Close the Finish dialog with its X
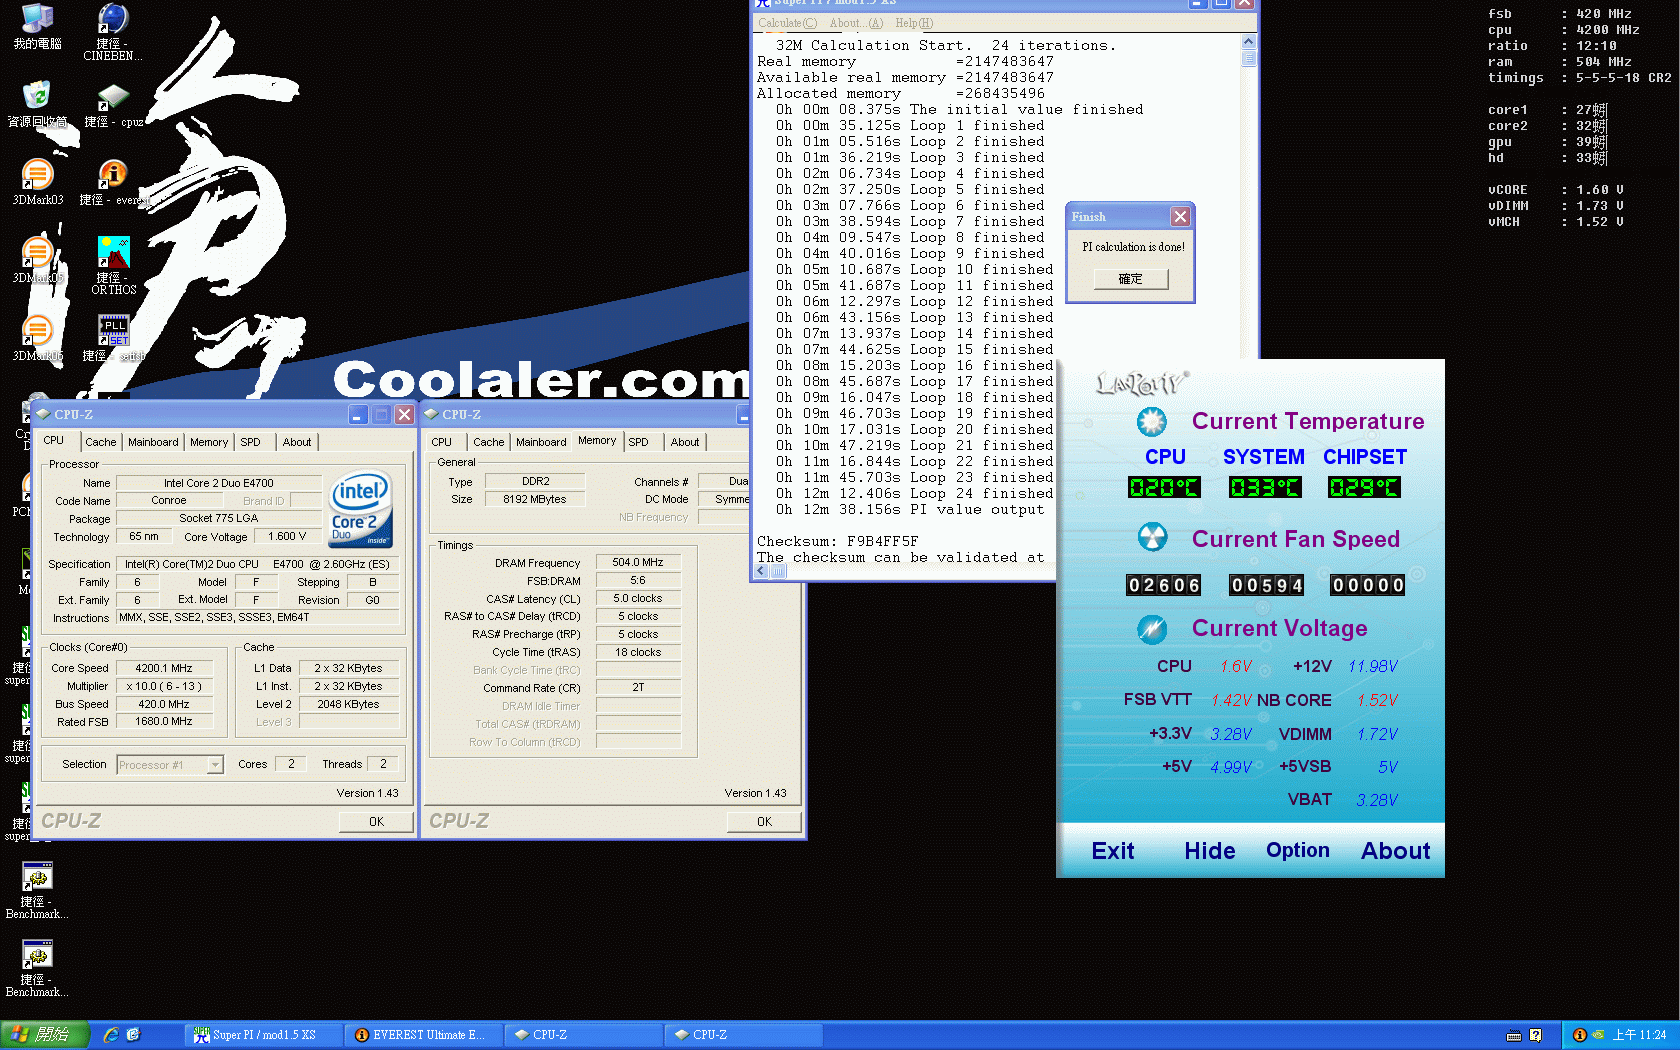 [1180, 216]
